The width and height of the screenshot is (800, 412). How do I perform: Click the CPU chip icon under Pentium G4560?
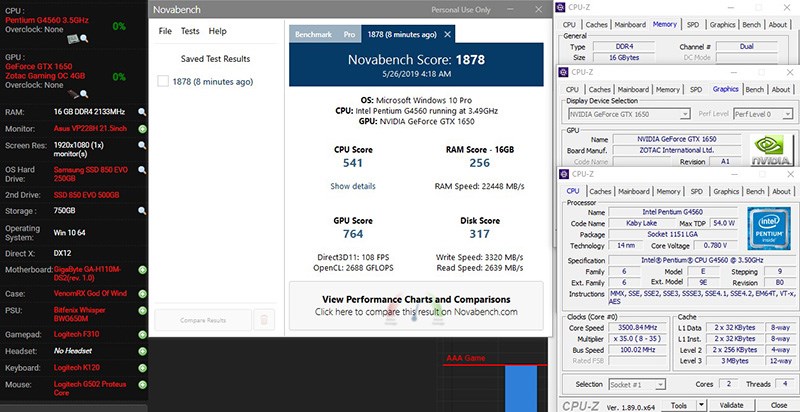point(73,38)
